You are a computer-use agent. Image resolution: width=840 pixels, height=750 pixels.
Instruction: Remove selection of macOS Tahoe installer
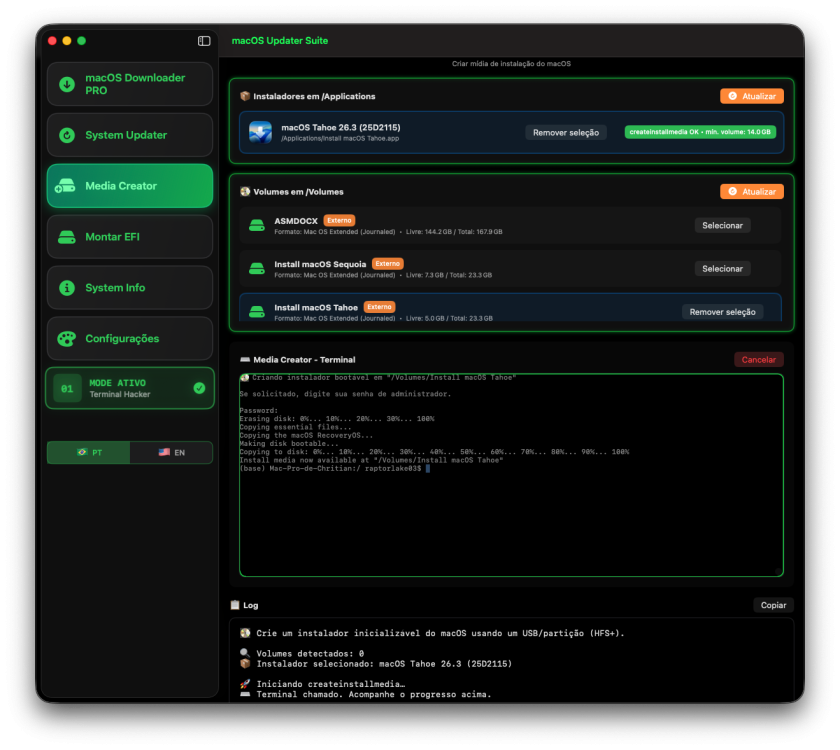coord(566,133)
